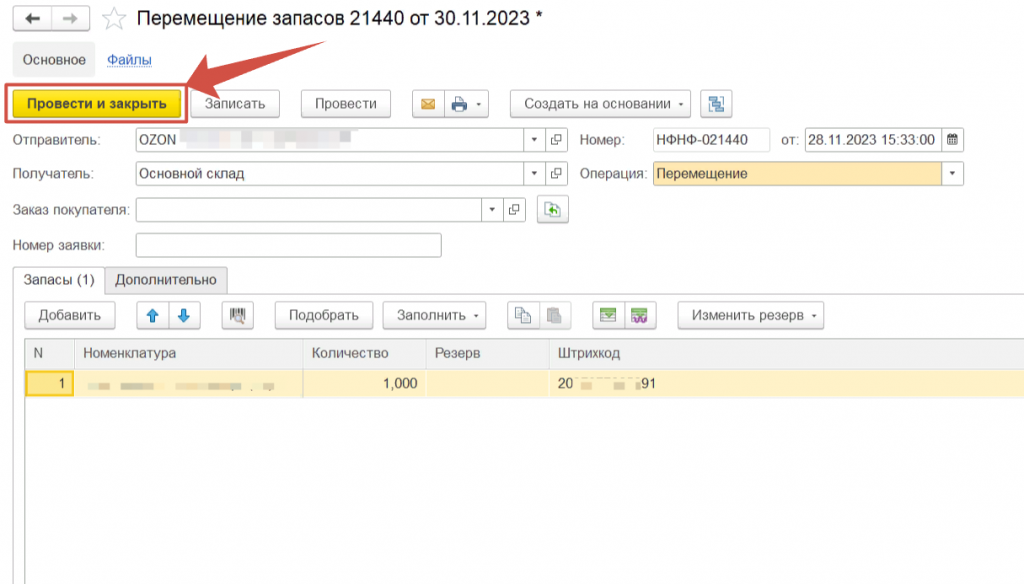Click the Записать button
Screen dimensions: 1024x584
click(235, 104)
